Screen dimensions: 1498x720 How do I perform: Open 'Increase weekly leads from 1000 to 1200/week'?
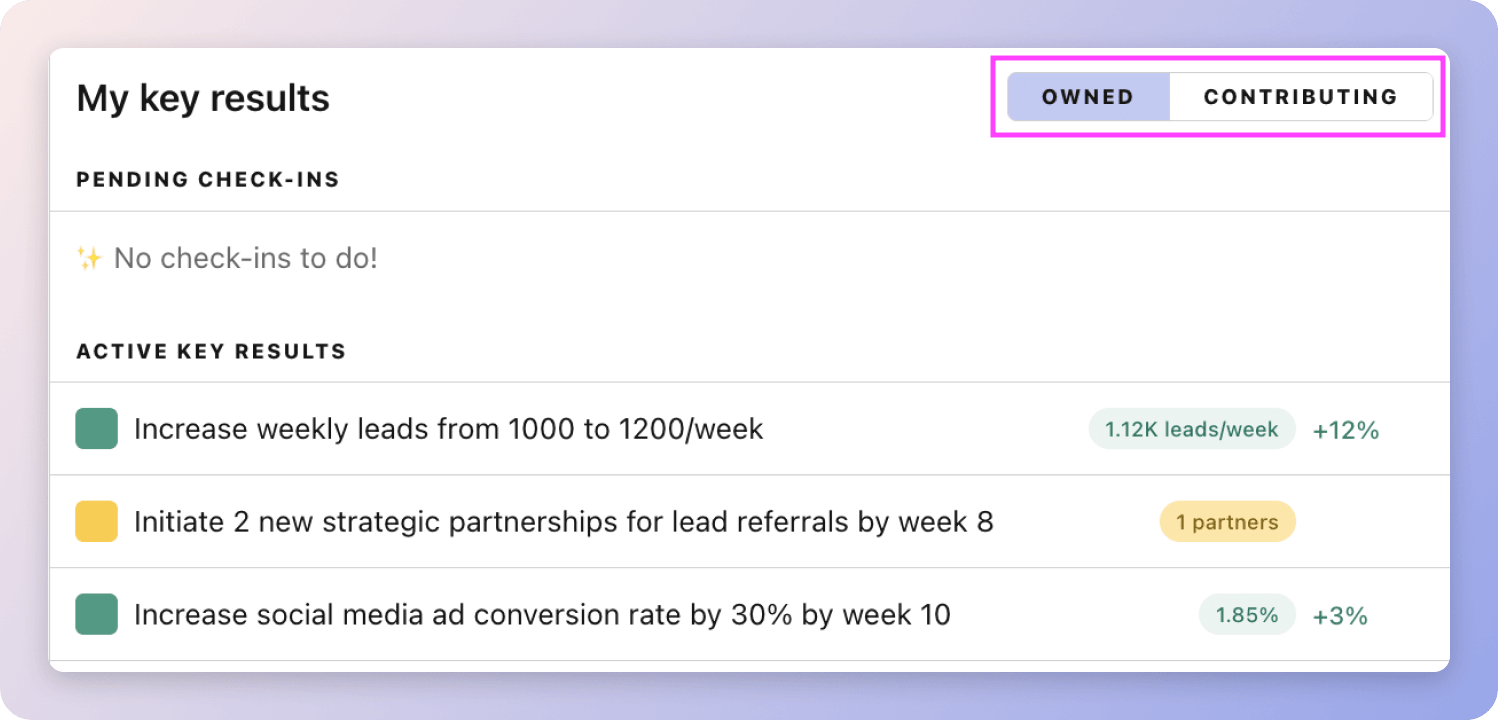point(448,429)
